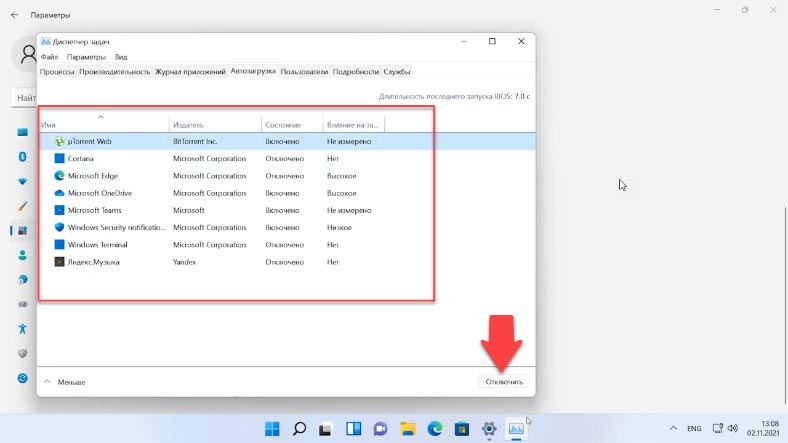Screen dimensions: 788x443
Task: Open the Windows Start menu
Action: pos(272,428)
